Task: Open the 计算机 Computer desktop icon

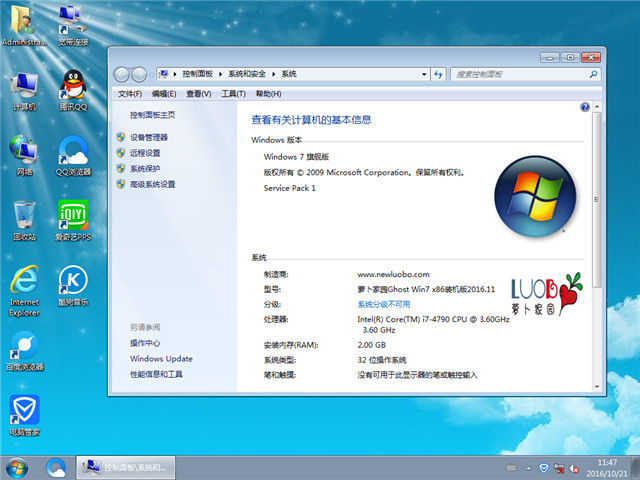Action: (24, 91)
